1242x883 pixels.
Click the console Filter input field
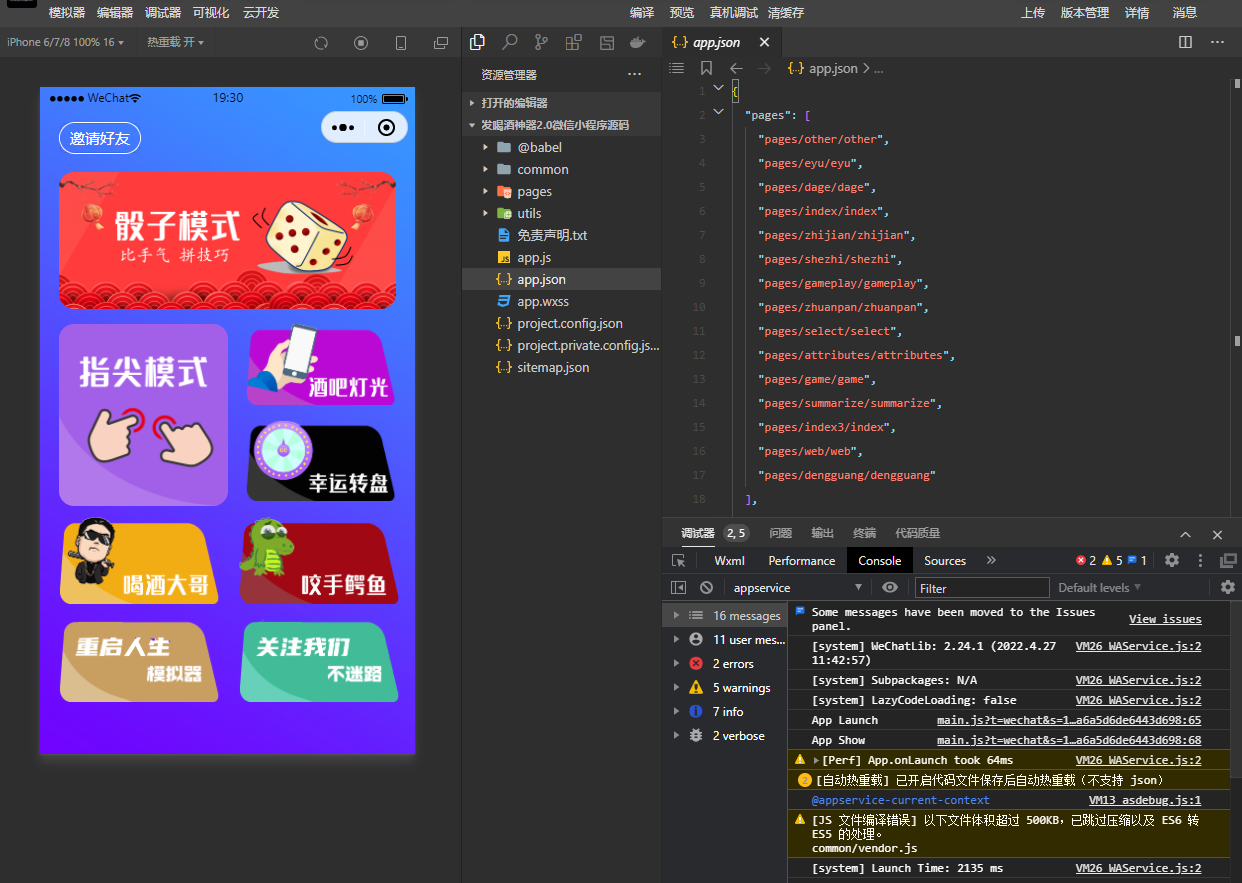click(x=982, y=588)
